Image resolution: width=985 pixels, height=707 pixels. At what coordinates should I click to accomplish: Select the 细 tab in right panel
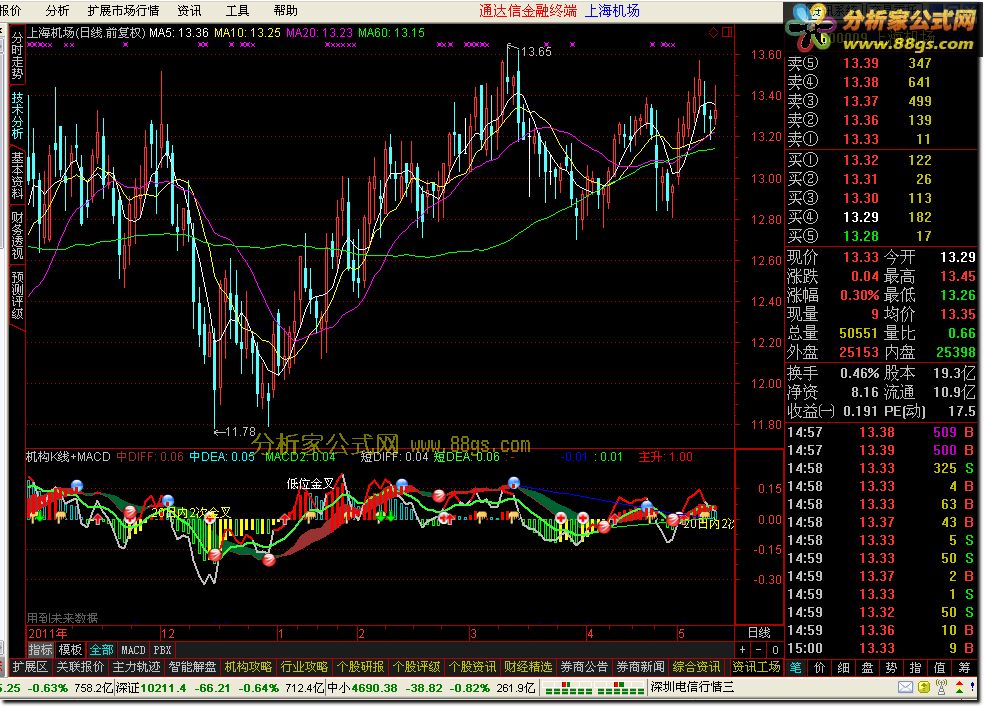click(843, 667)
